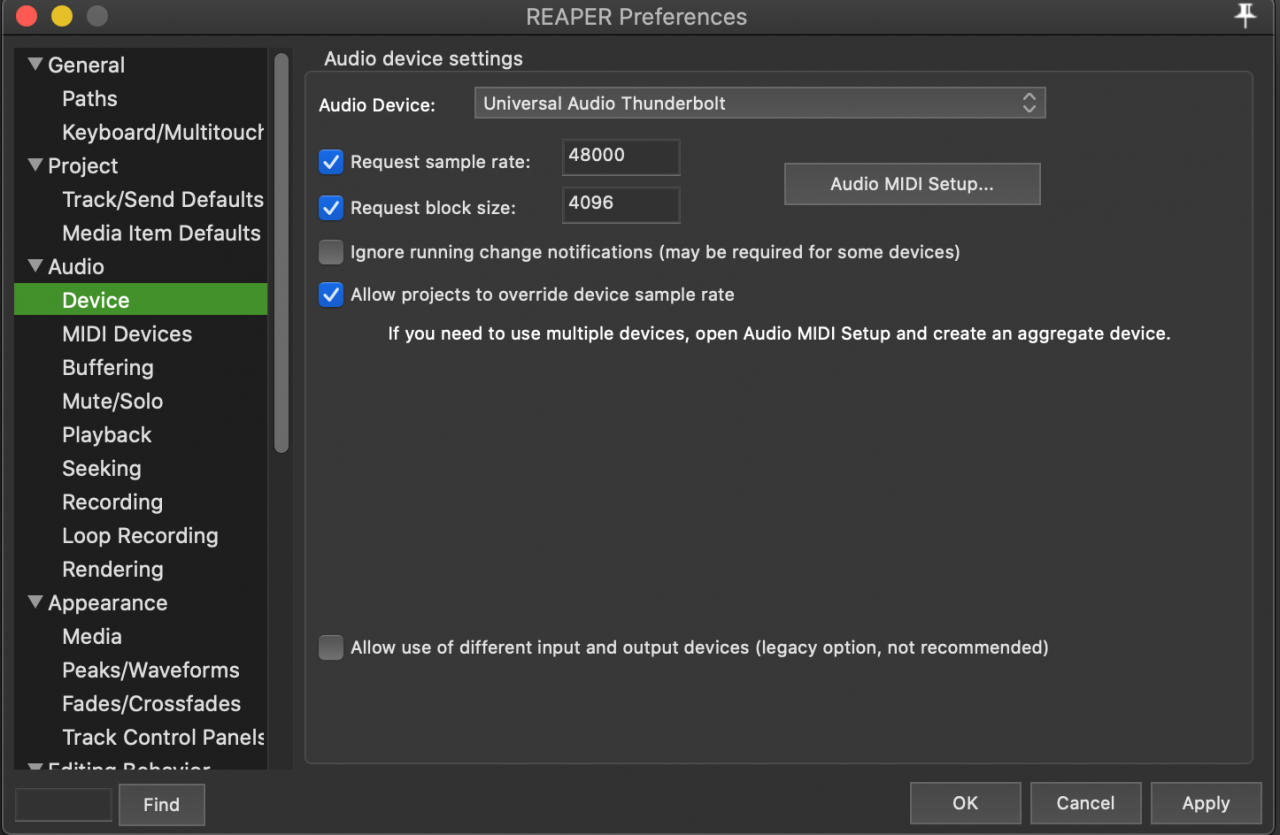Select the Recording preferences page

click(x=112, y=502)
